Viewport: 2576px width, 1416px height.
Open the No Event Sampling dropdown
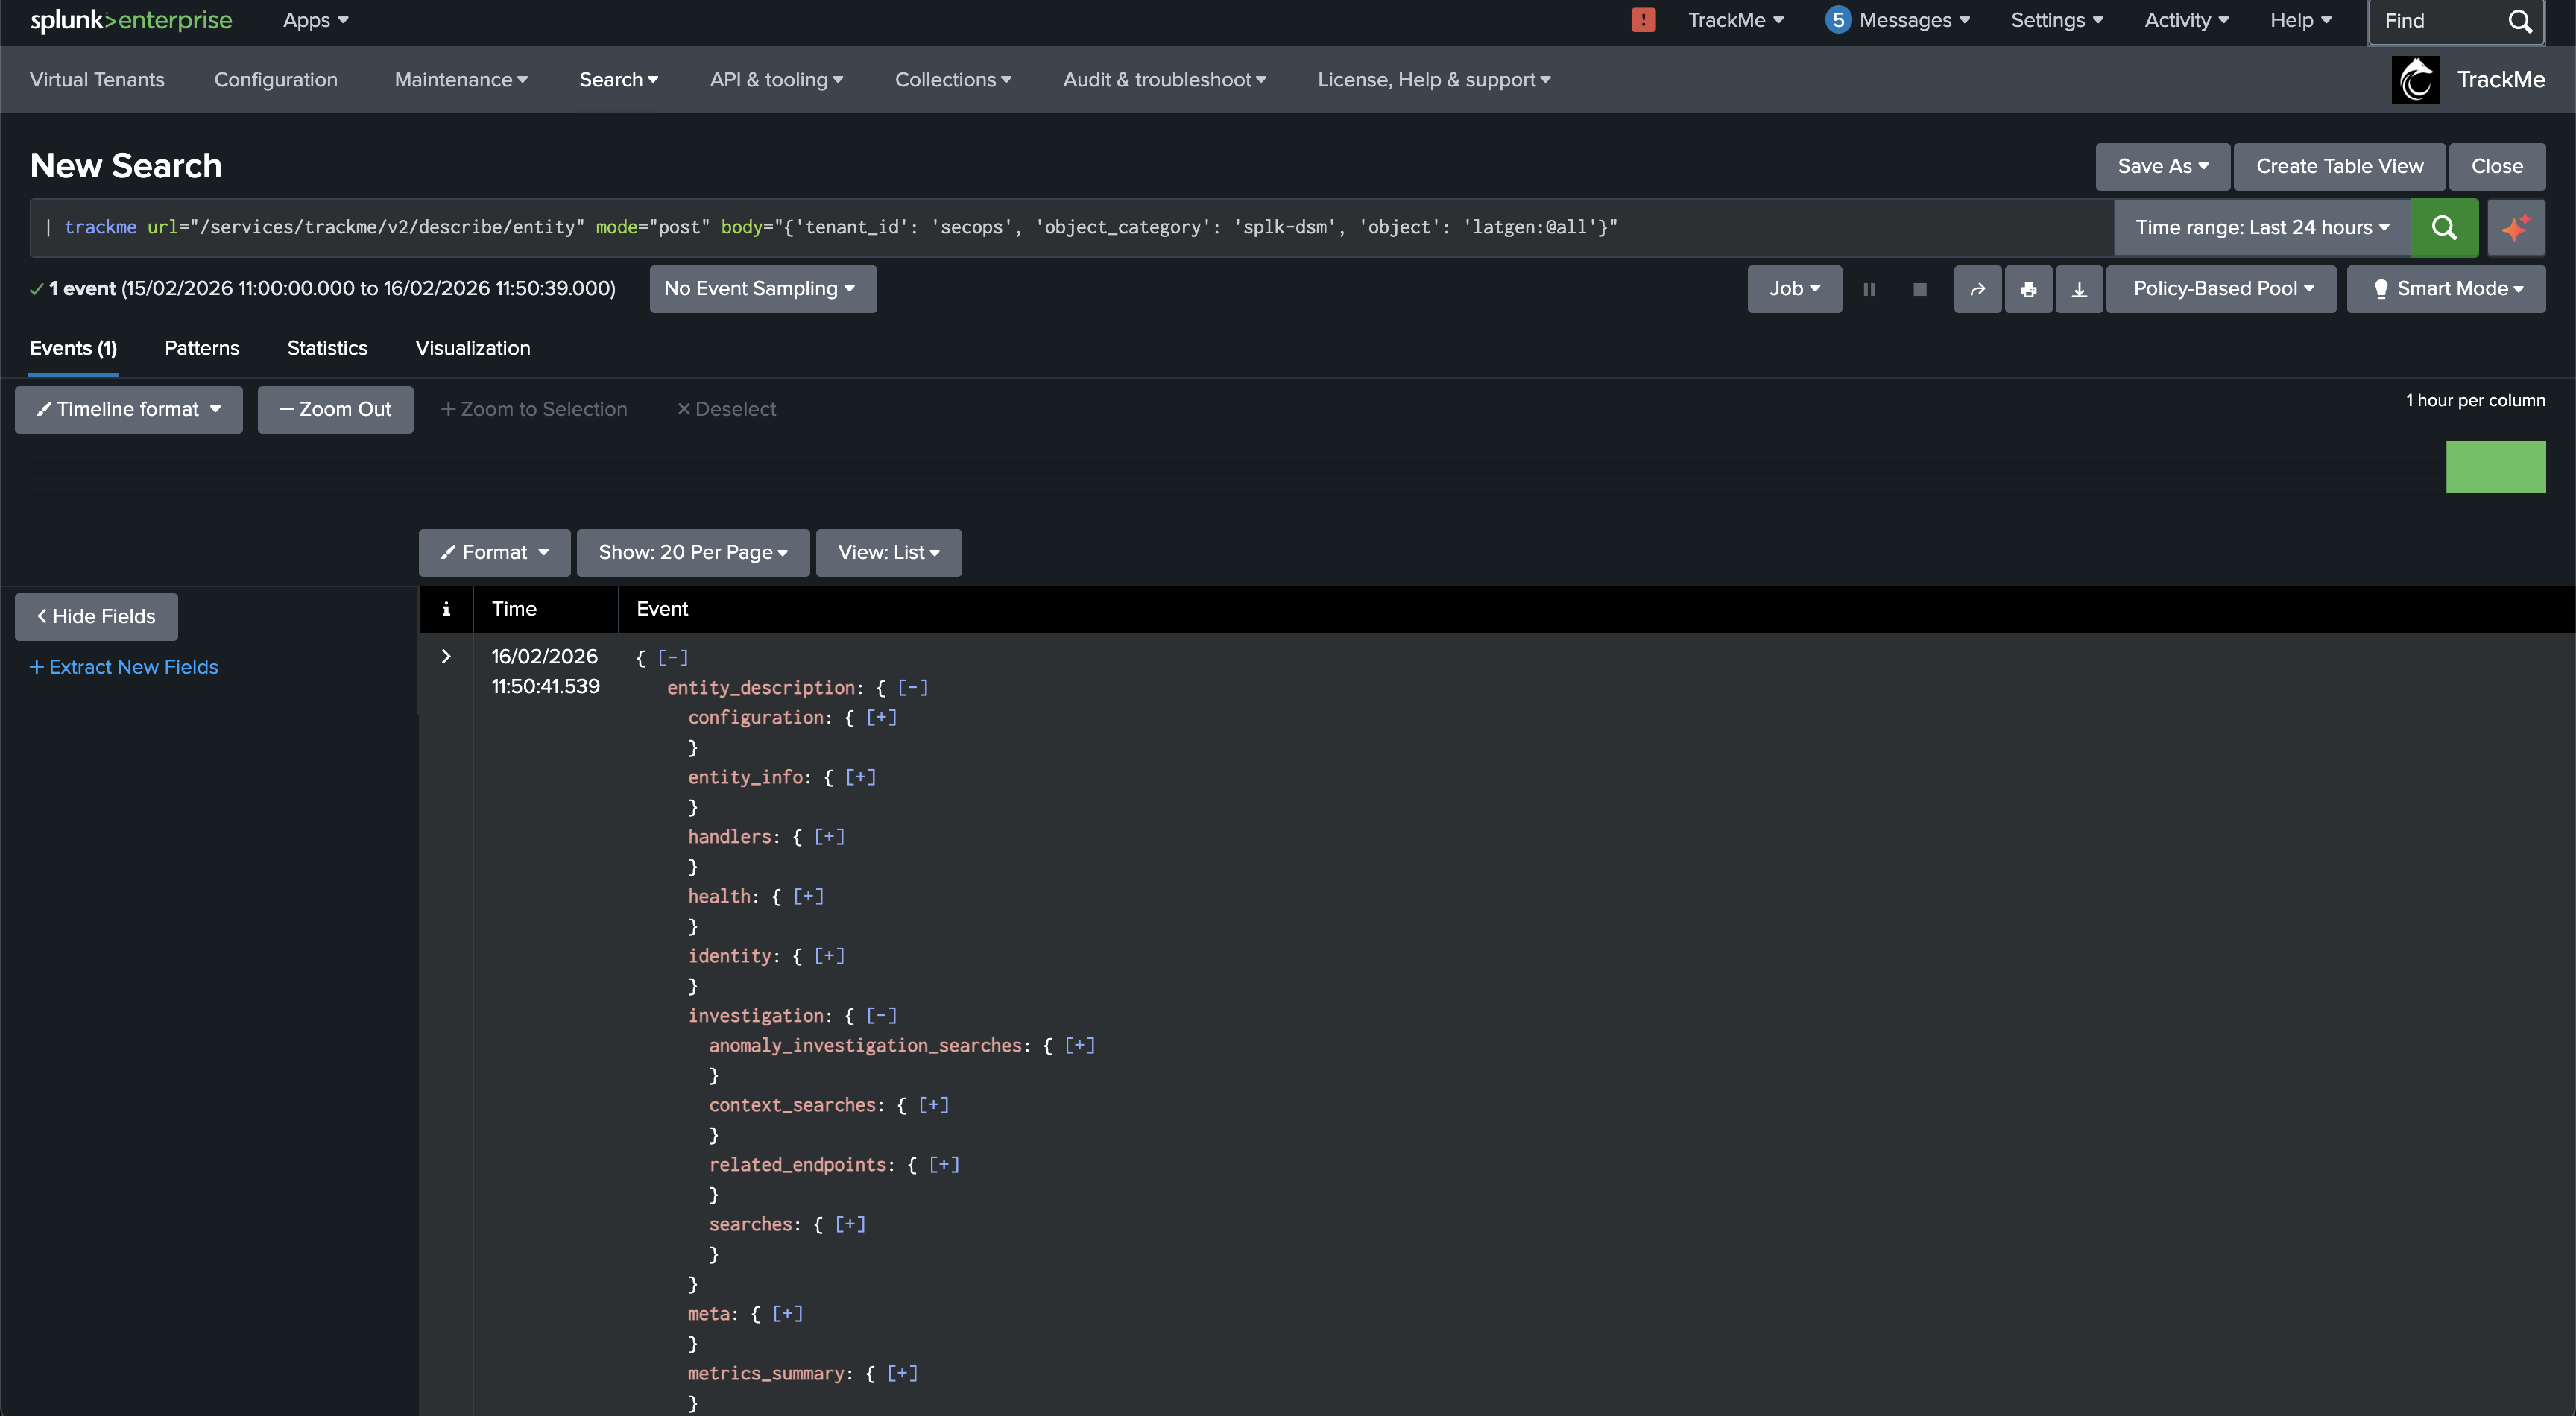coord(763,289)
